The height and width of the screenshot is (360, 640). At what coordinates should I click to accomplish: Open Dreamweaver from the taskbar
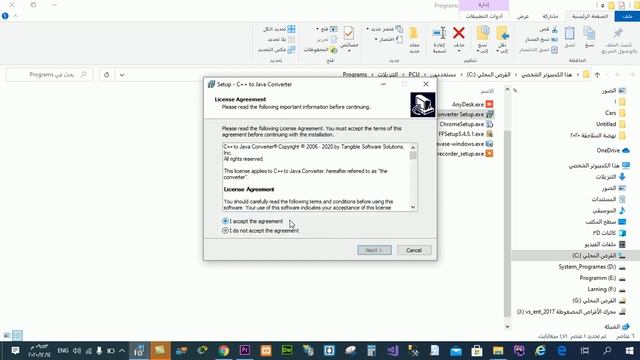(x=287, y=351)
